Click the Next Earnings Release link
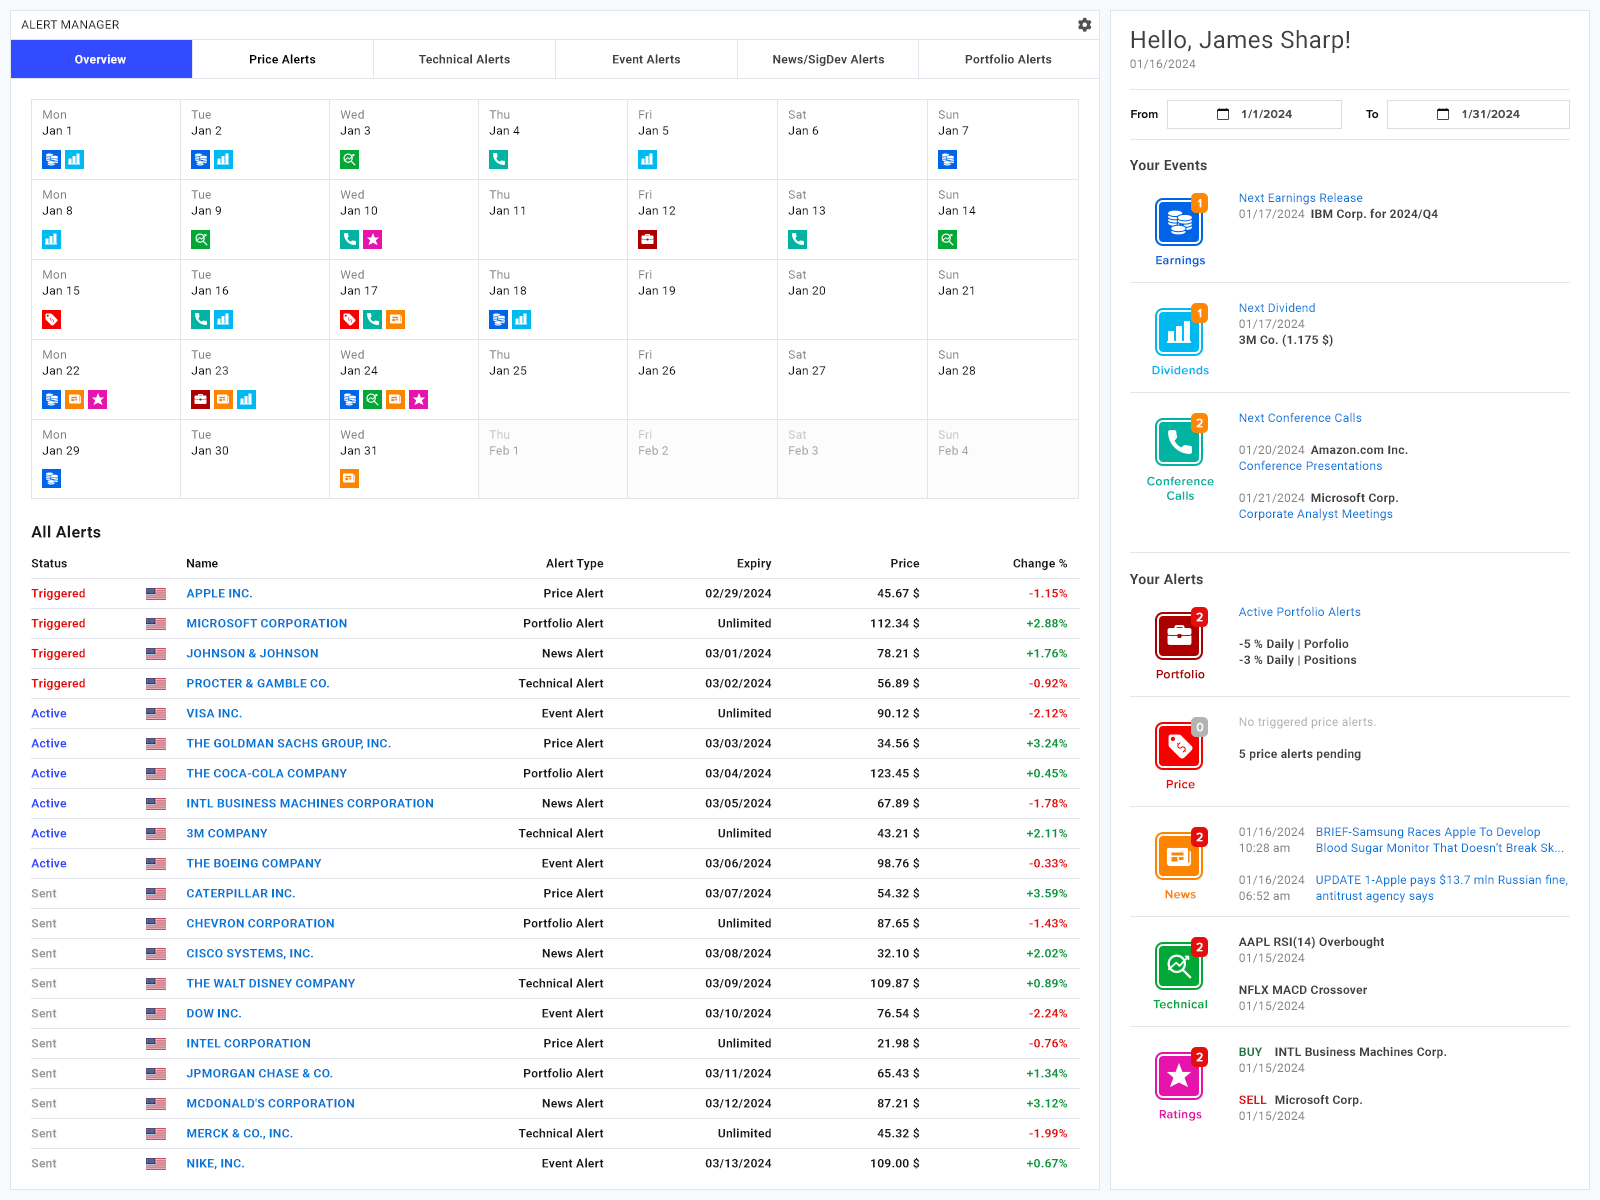The image size is (1600, 1200). (x=1300, y=198)
